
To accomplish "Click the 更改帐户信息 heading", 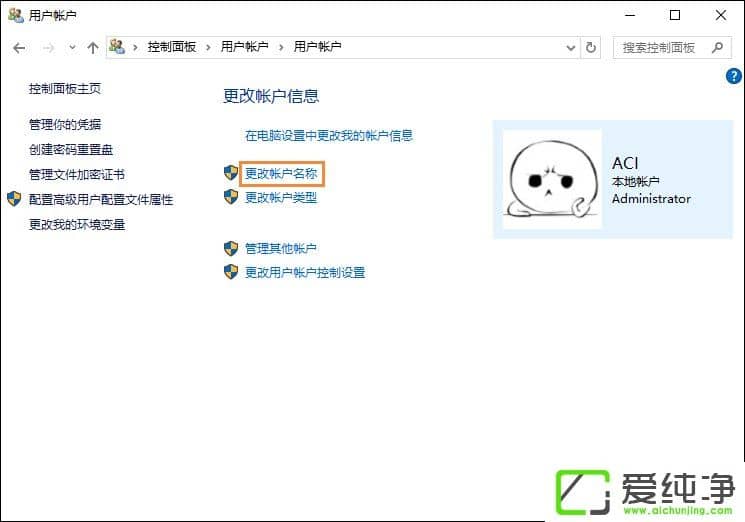I will (x=271, y=96).
